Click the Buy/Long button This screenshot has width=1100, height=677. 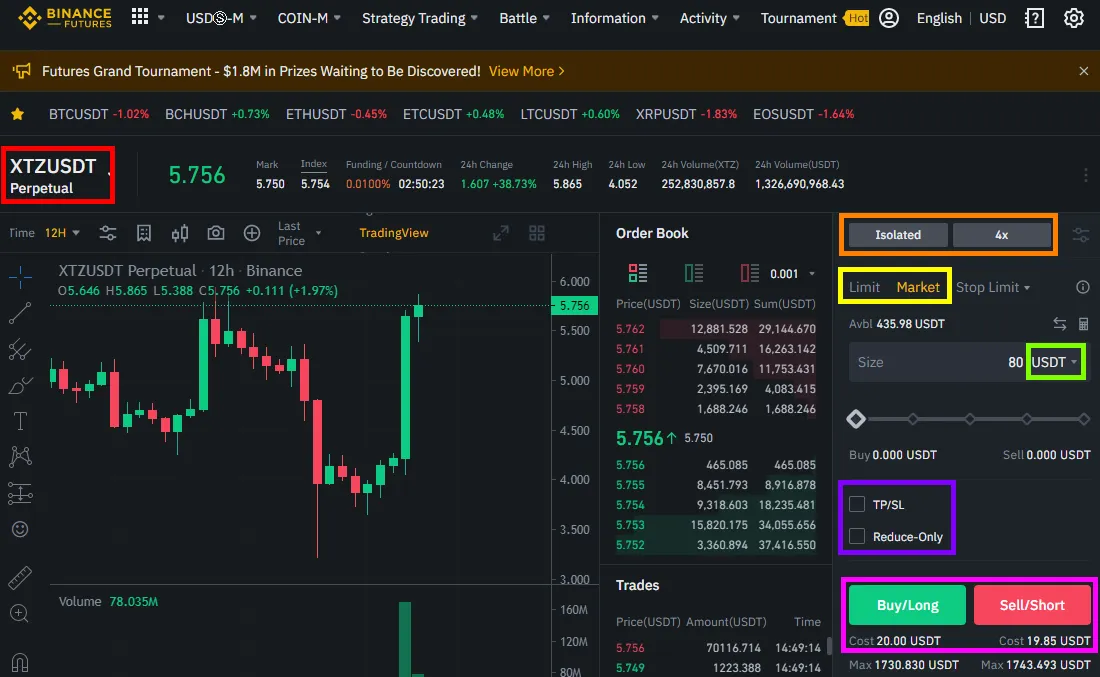click(907, 605)
